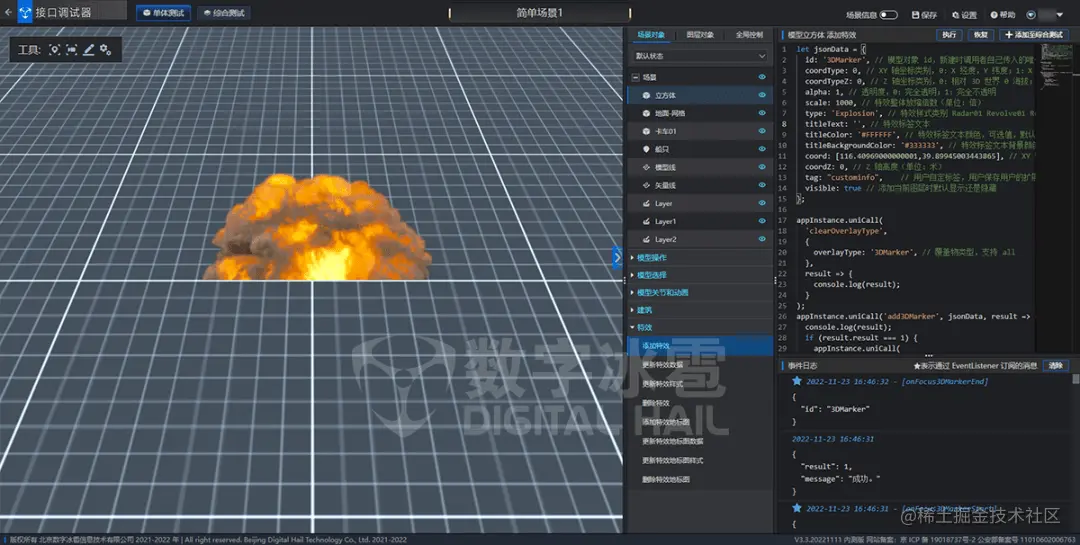
Task: Open the gears settings tool in 工具 bar
Action: click(x=105, y=50)
